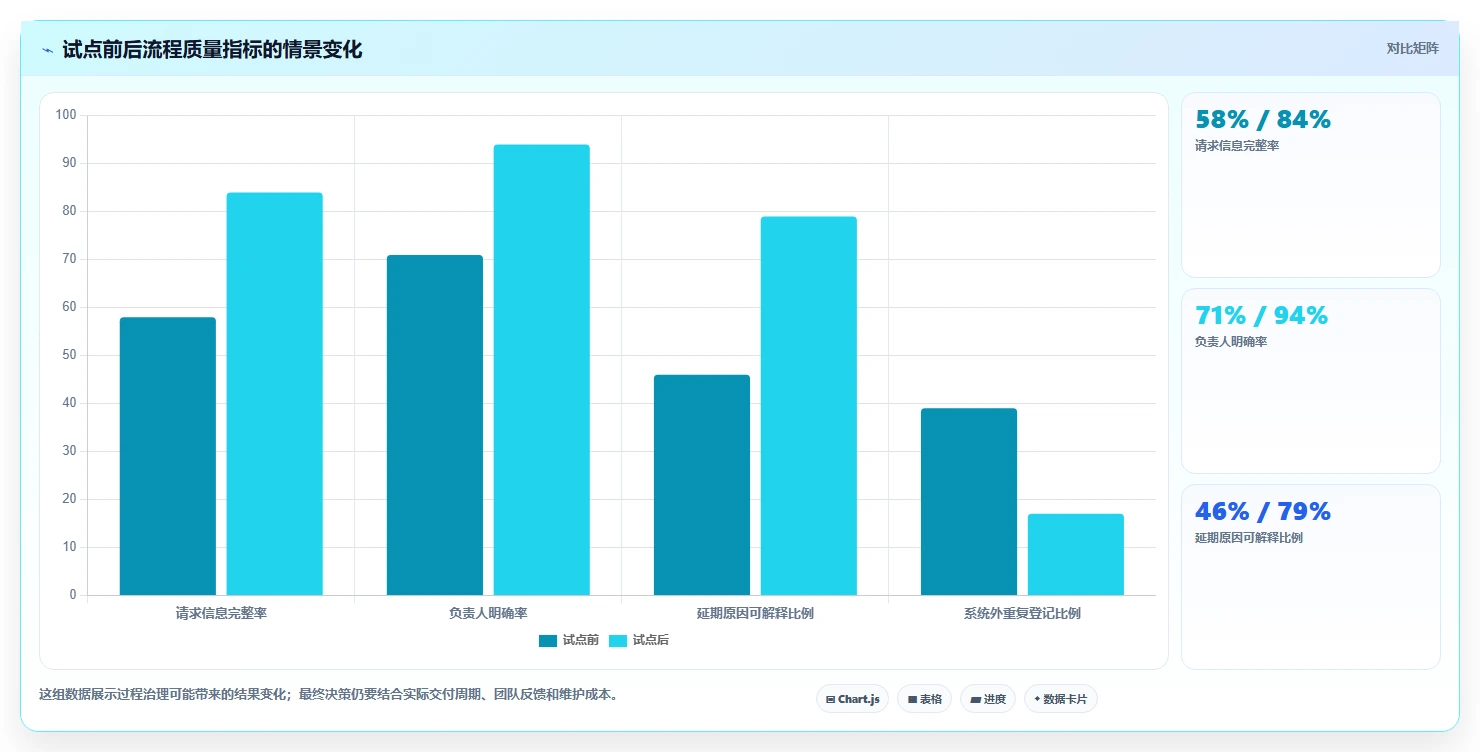The width and height of the screenshot is (1480, 752).
Task: Click the 试点后 bar for 请求信息完整率
Action: click(x=275, y=394)
